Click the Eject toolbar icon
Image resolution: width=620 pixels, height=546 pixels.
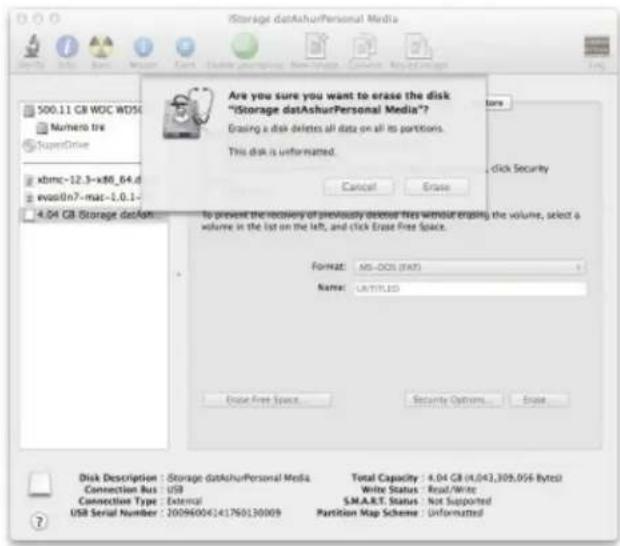pyautogui.click(x=185, y=47)
